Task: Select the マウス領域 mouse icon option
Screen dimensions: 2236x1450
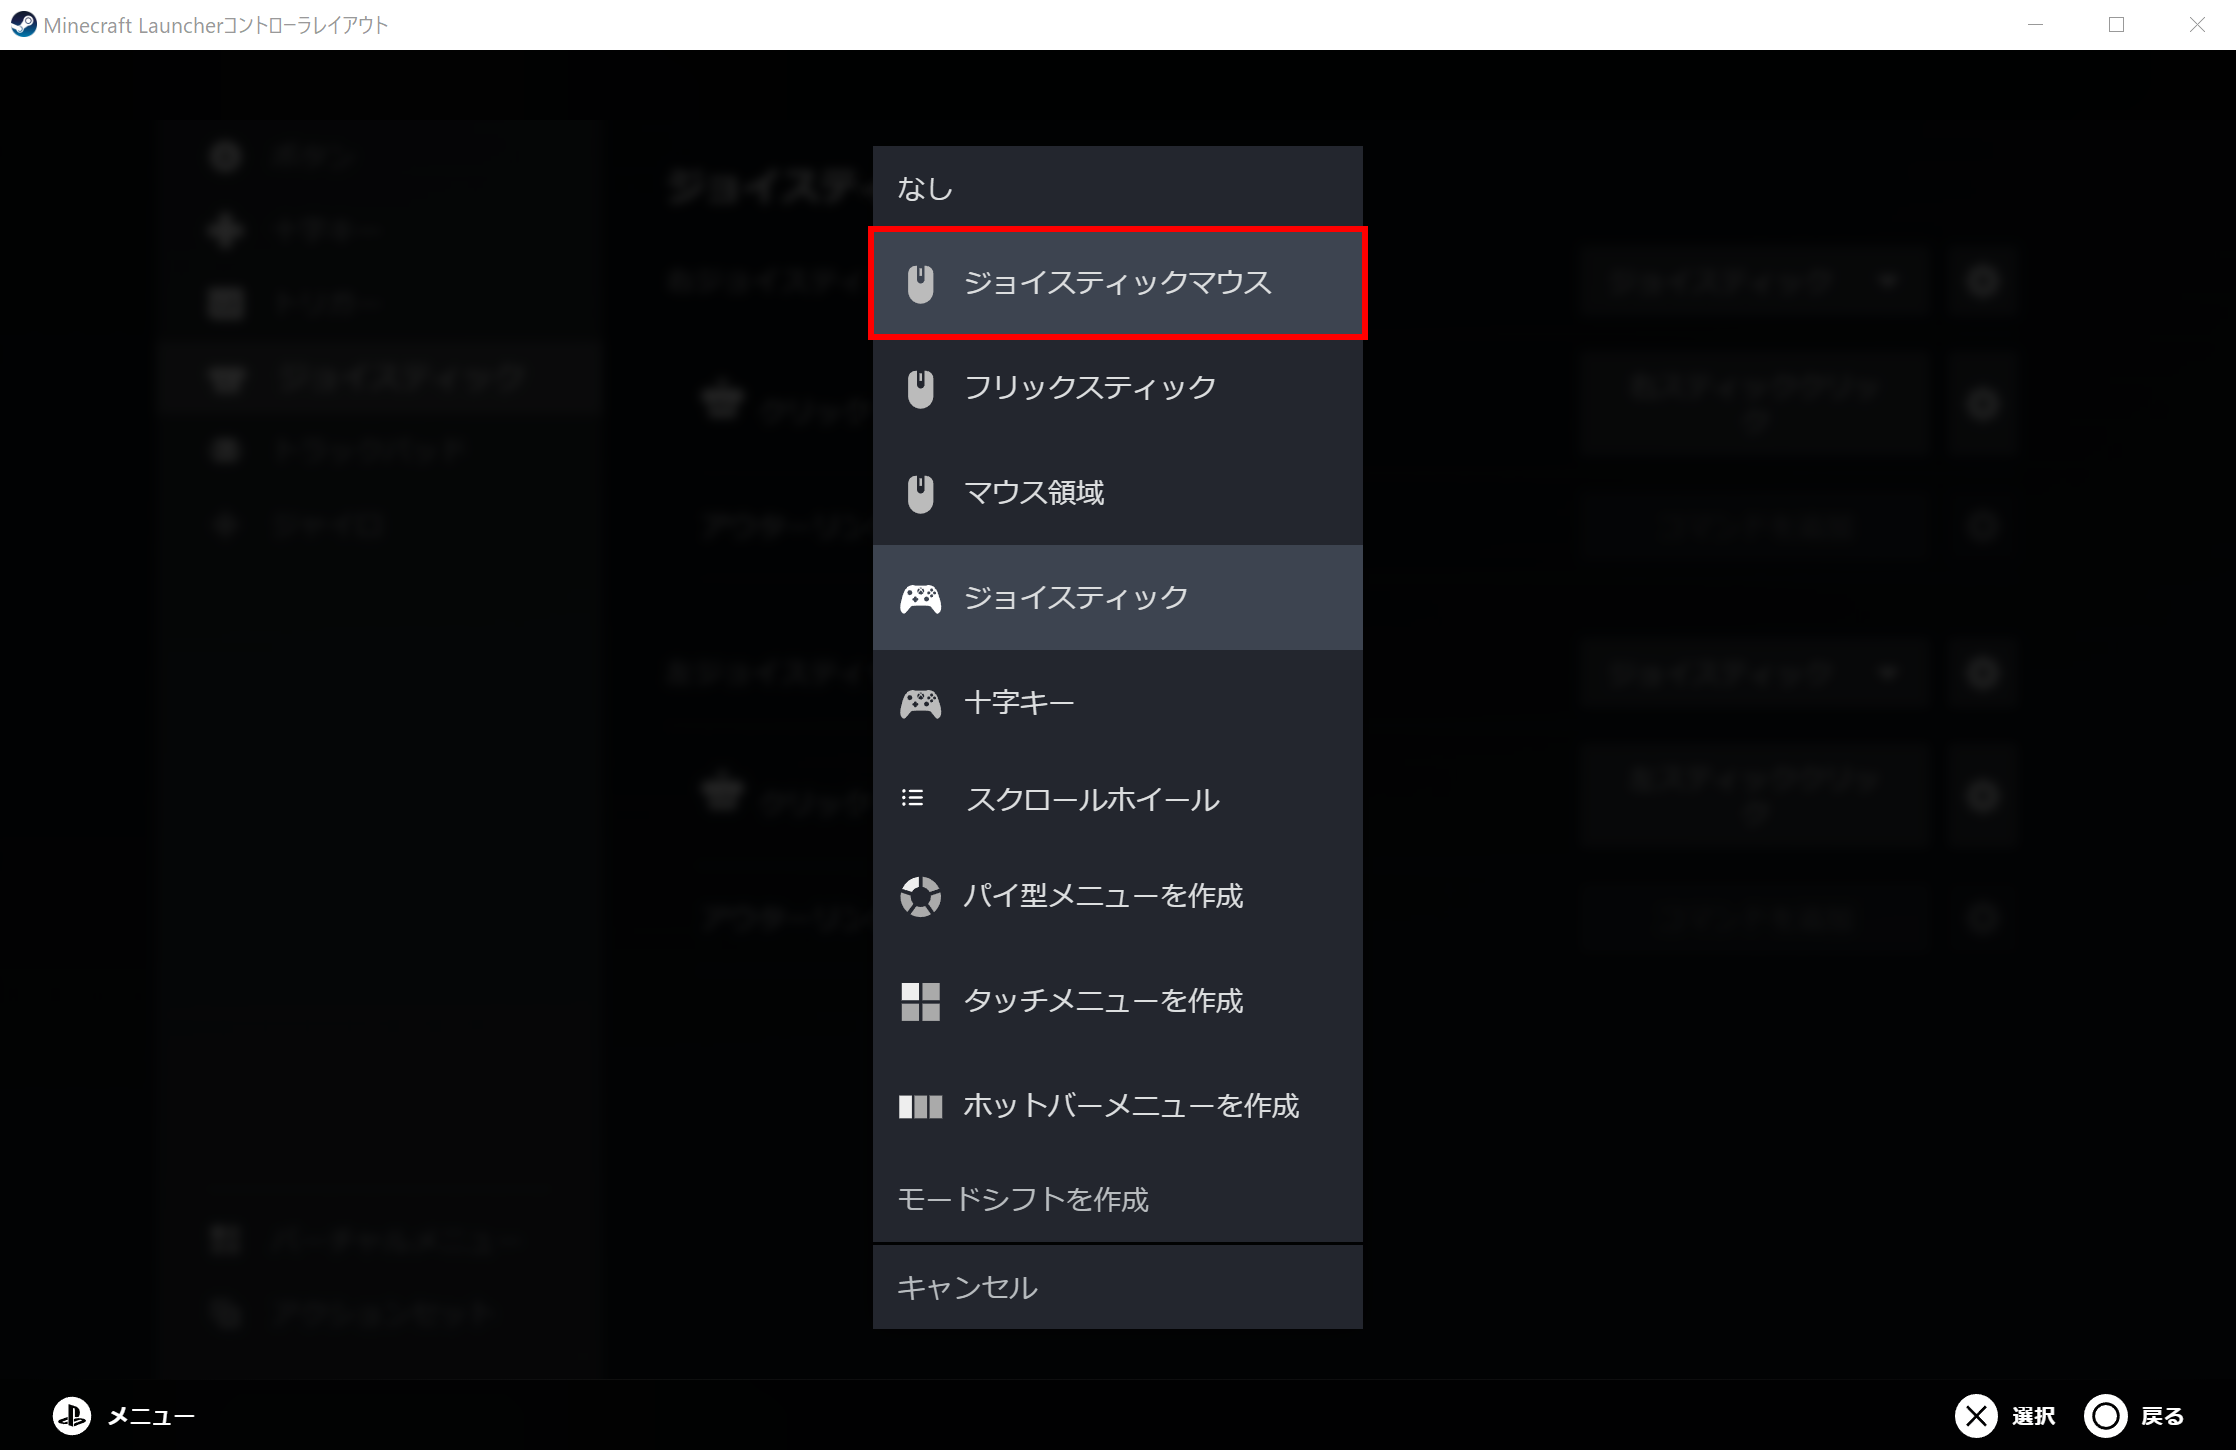Action: (1117, 493)
